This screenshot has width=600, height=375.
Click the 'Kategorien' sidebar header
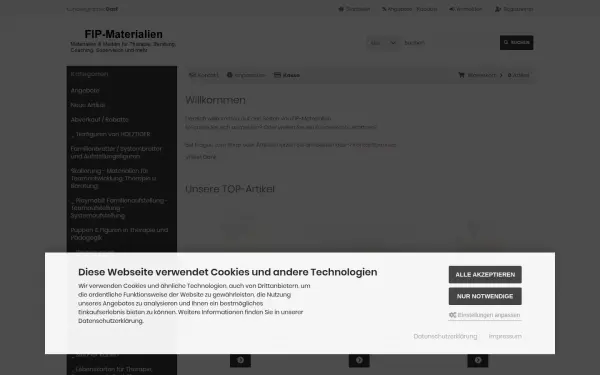89,74
